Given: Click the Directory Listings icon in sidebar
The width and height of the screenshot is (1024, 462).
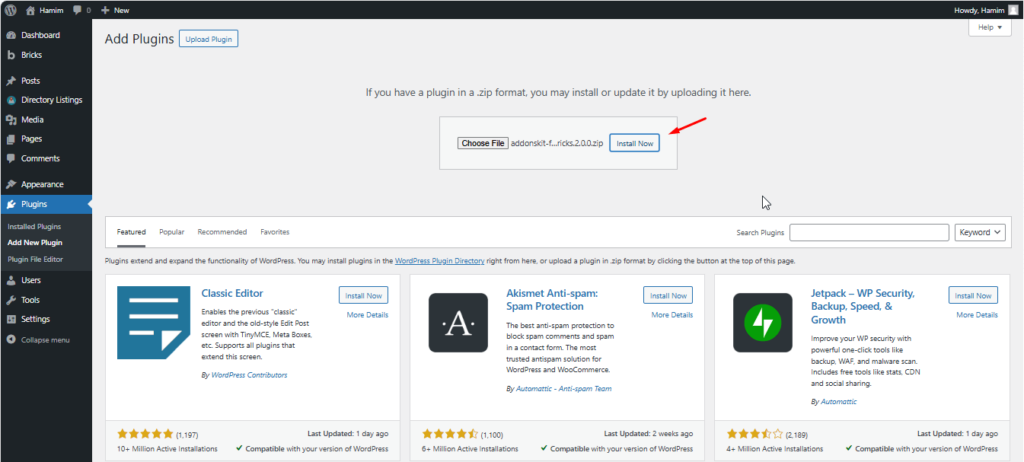Looking at the screenshot, I should click(x=10, y=100).
